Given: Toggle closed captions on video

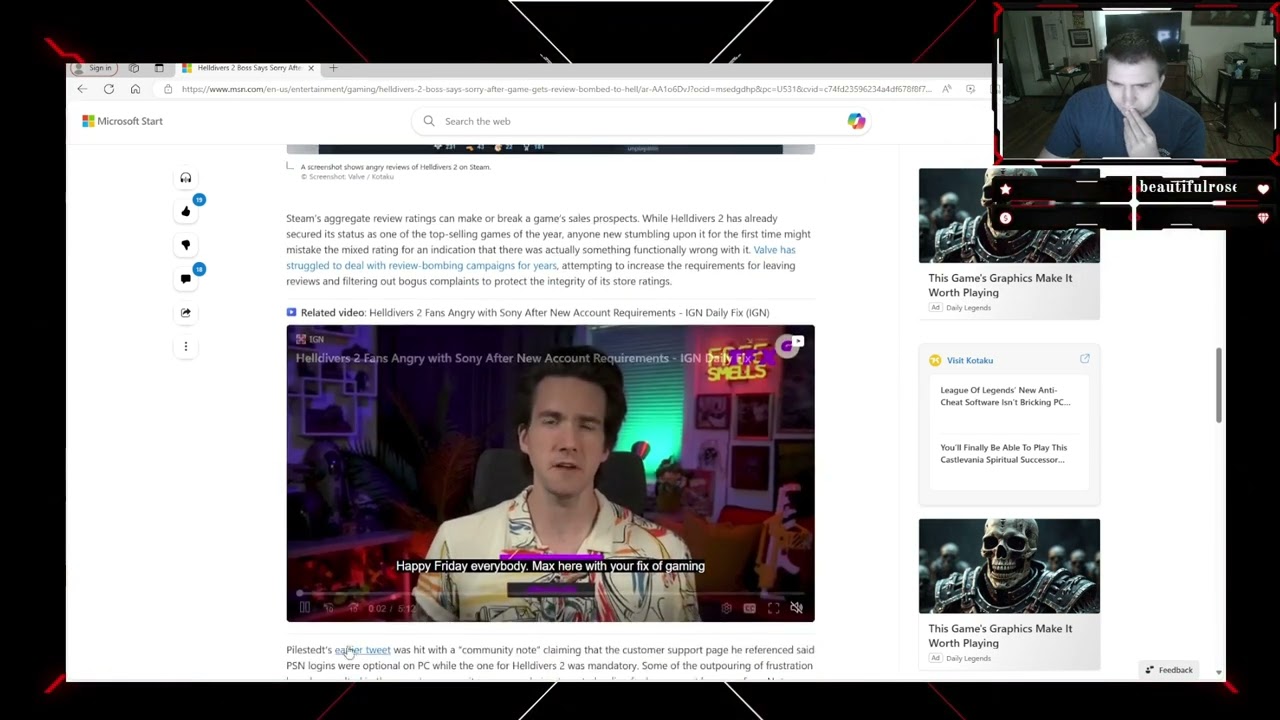Looking at the screenshot, I should 749,607.
